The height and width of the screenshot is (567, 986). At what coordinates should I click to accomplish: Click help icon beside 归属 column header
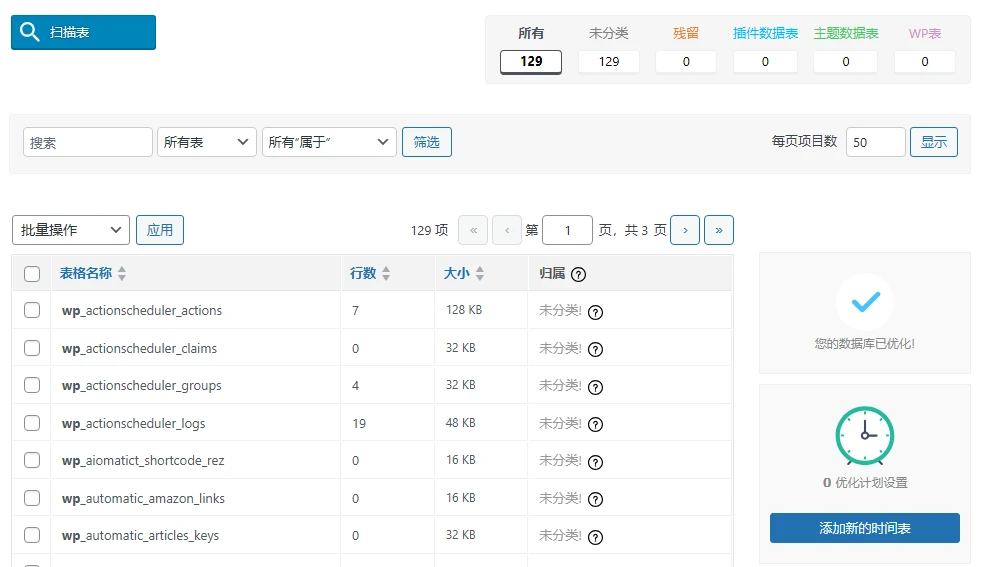tap(578, 274)
